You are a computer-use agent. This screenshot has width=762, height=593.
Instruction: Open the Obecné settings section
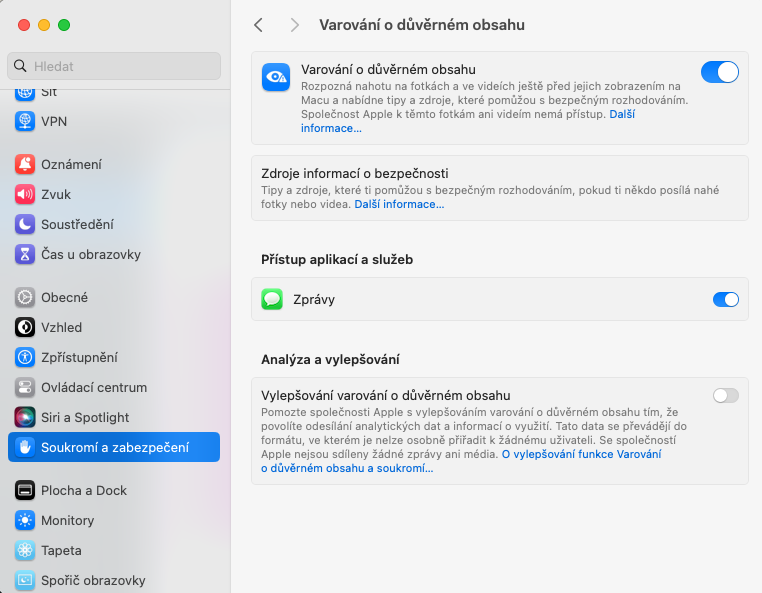(x=64, y=297)
